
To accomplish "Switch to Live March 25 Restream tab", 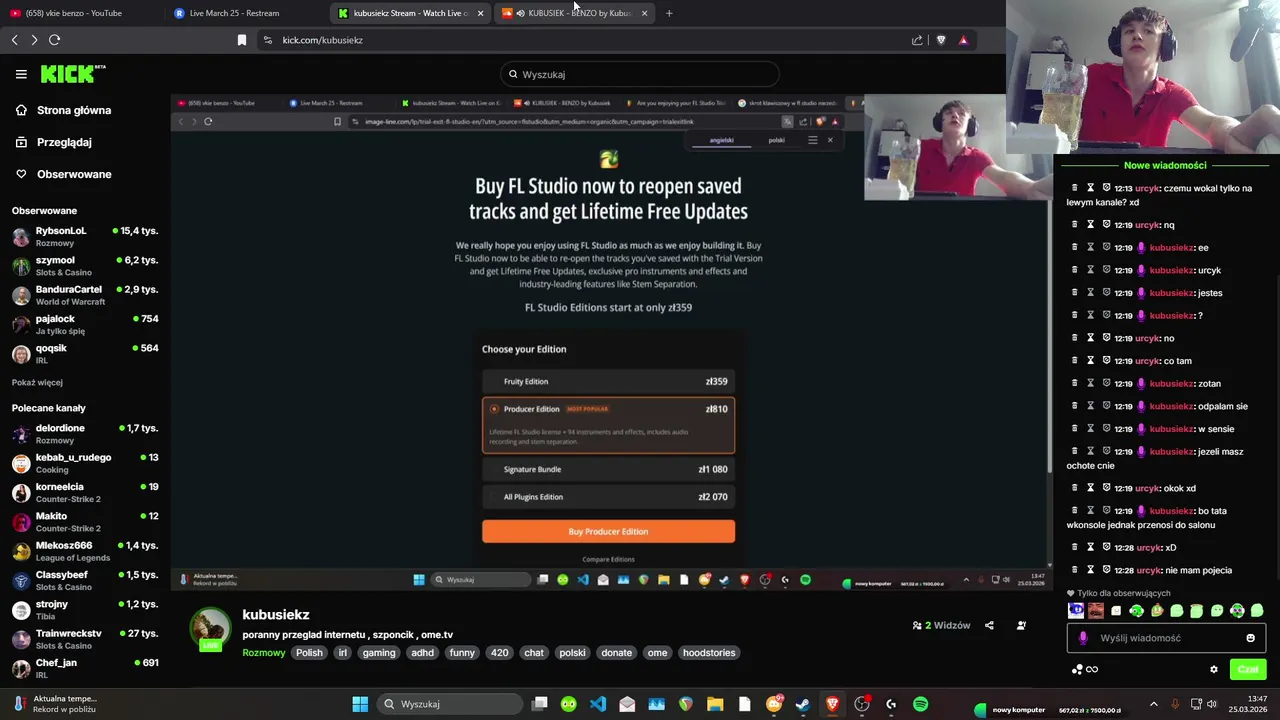I will (x=245, y=13).
